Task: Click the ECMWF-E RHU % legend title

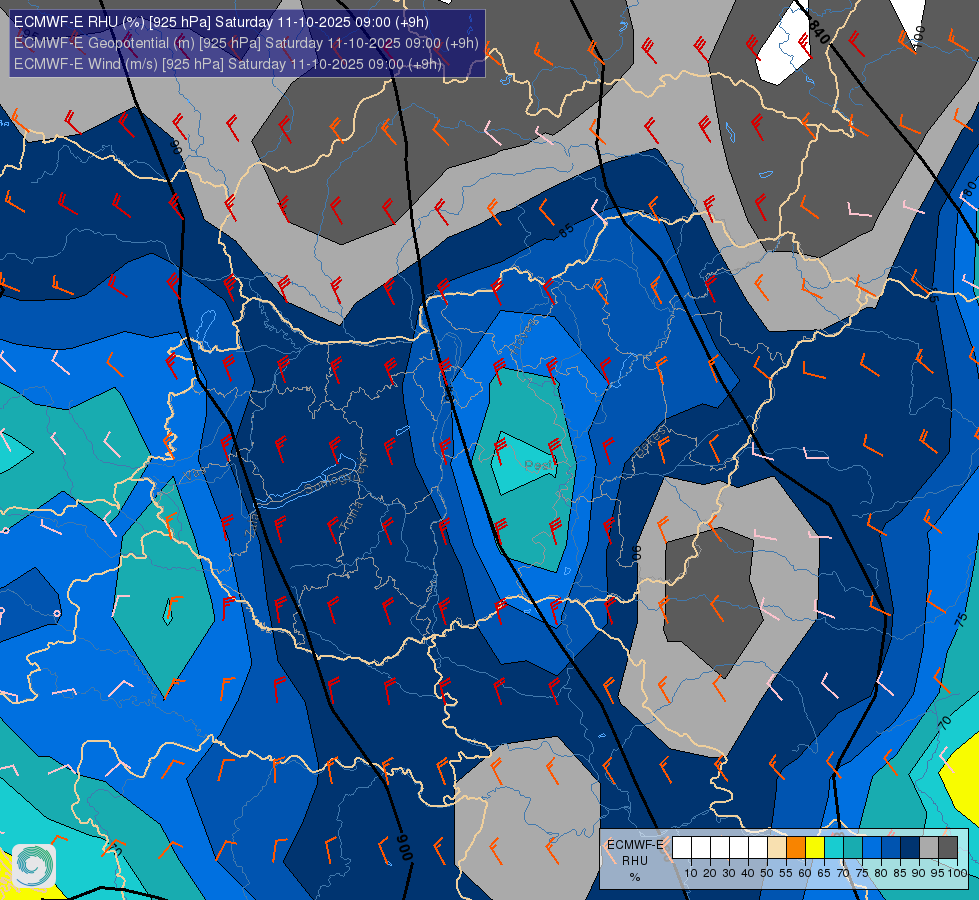Action: [x=635, y=860]
